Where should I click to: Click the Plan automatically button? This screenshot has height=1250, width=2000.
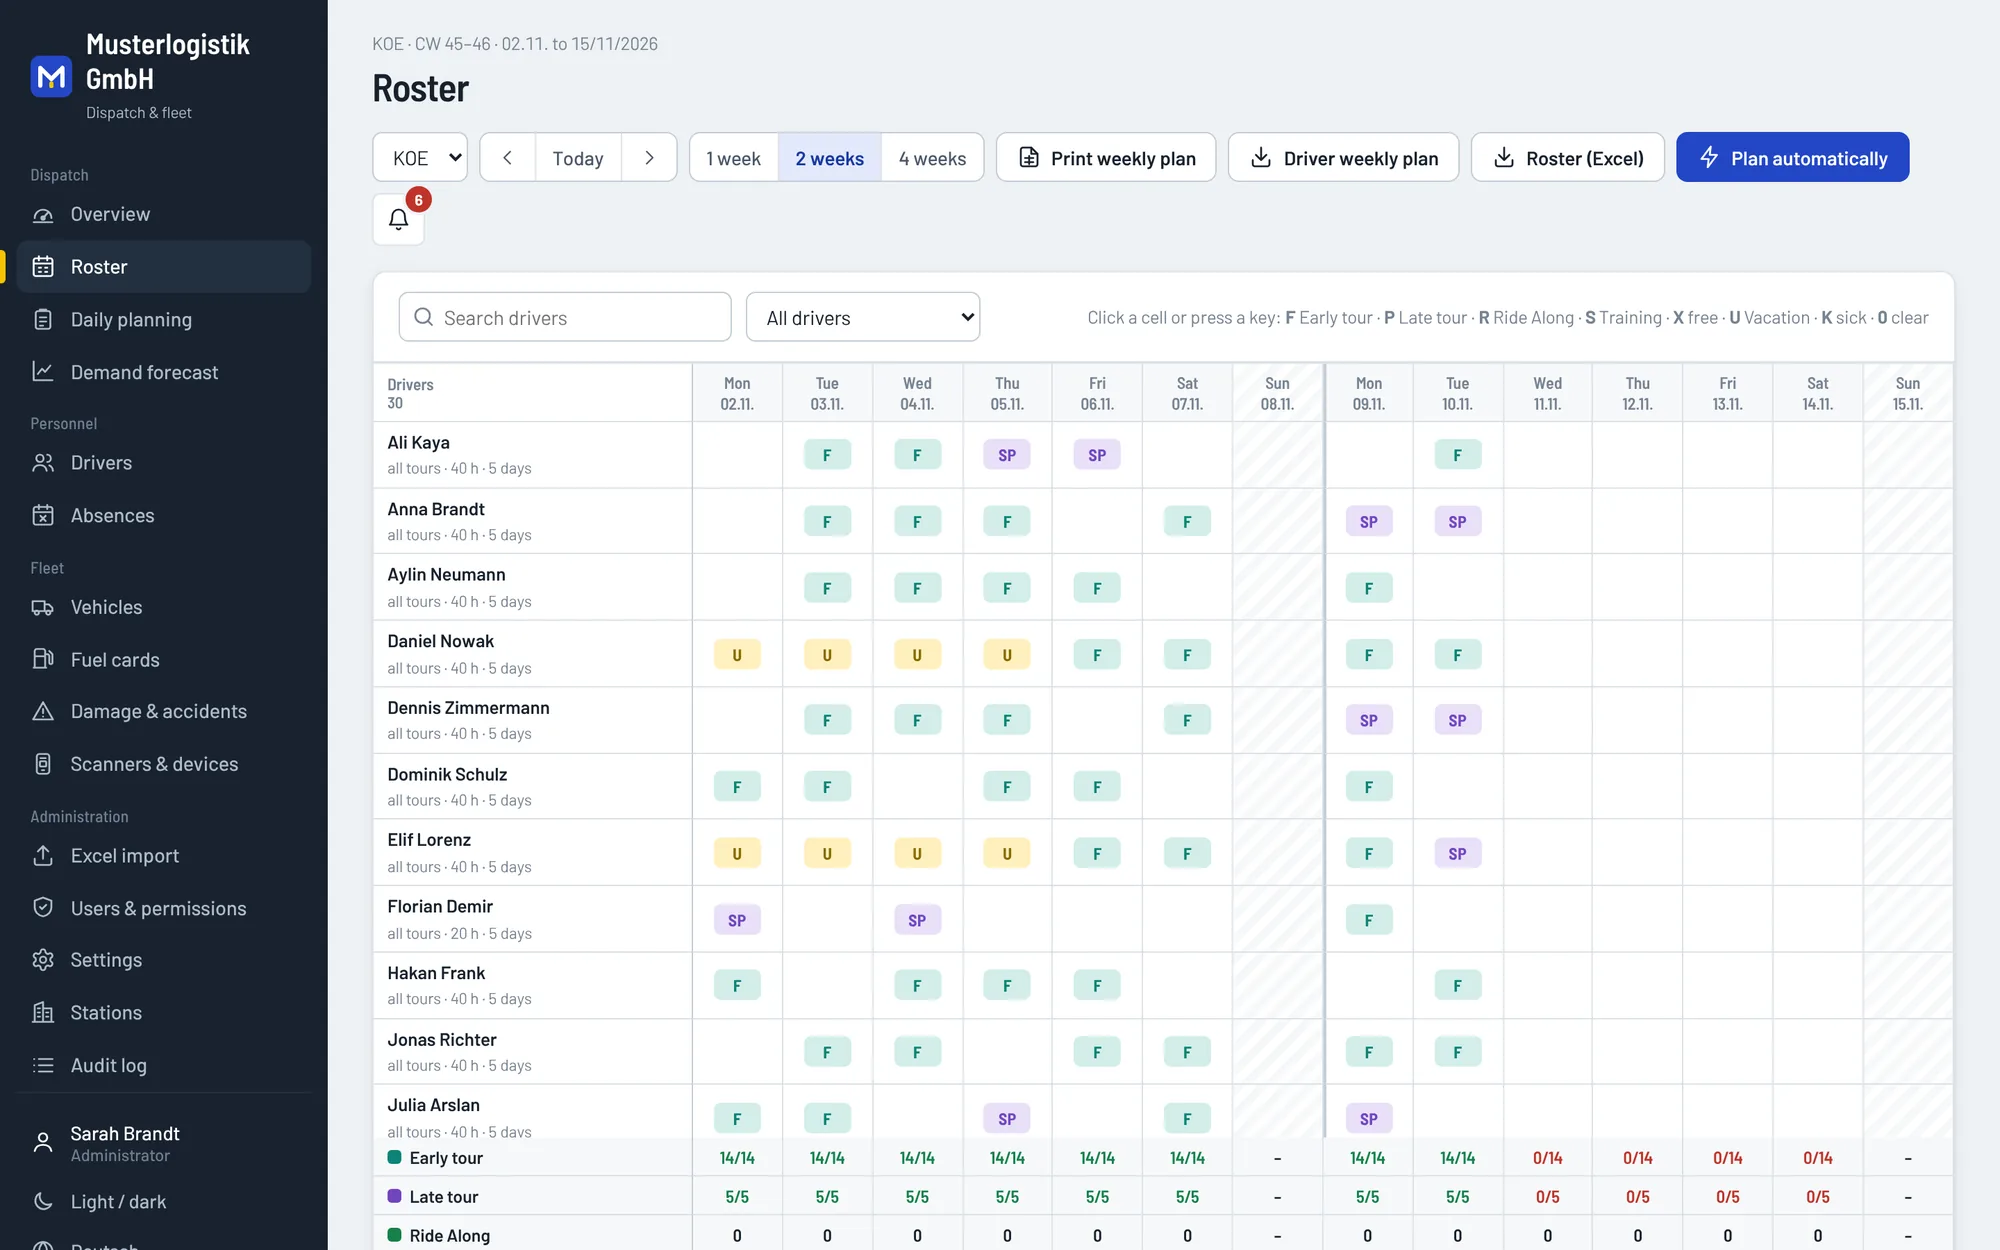pos(1793,158)
